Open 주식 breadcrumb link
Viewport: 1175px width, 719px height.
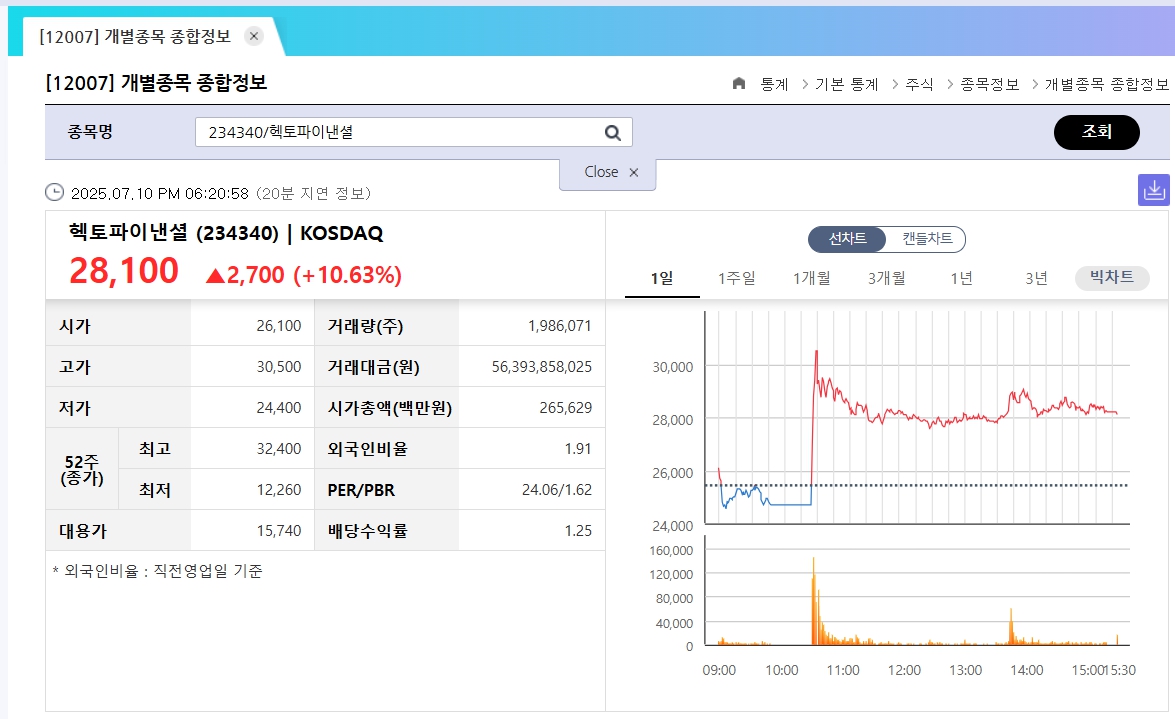[x=919, y=85]
